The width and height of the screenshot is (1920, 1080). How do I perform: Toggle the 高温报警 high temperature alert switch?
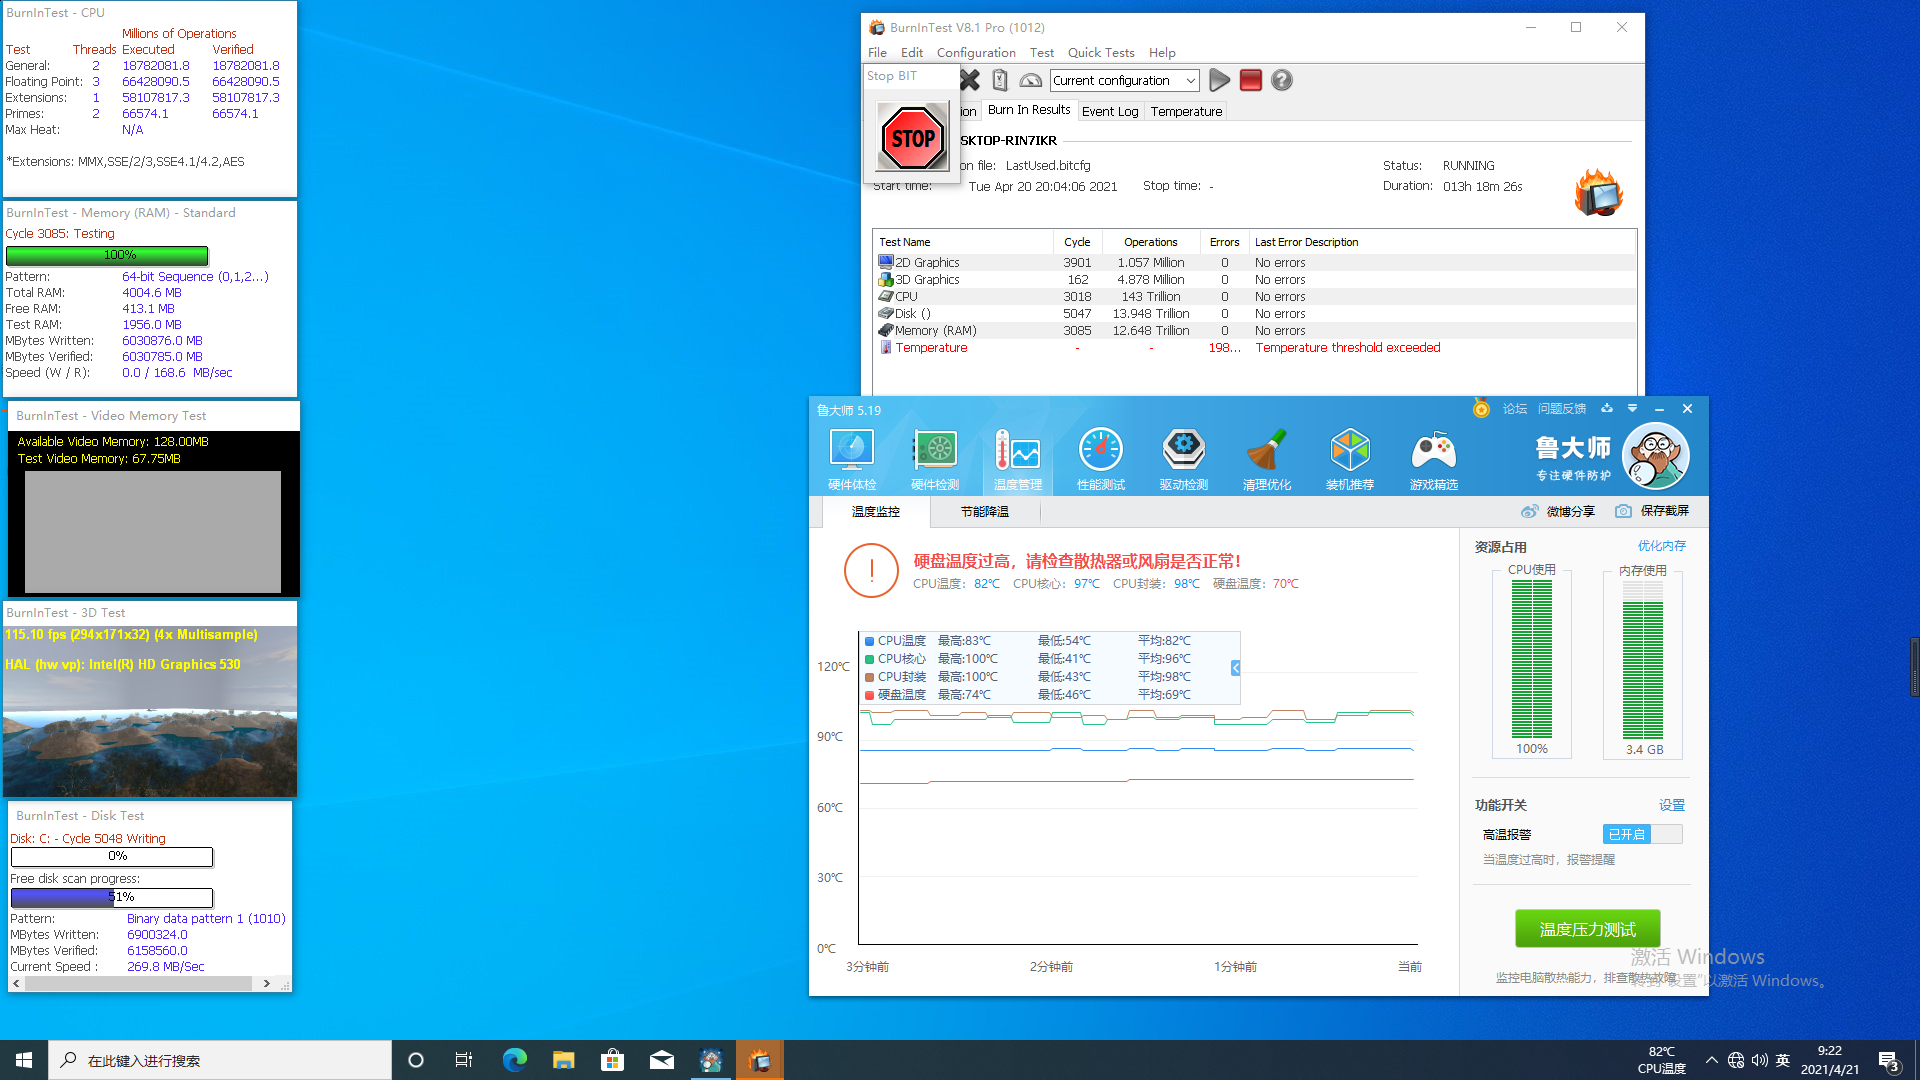point(1639,833)
